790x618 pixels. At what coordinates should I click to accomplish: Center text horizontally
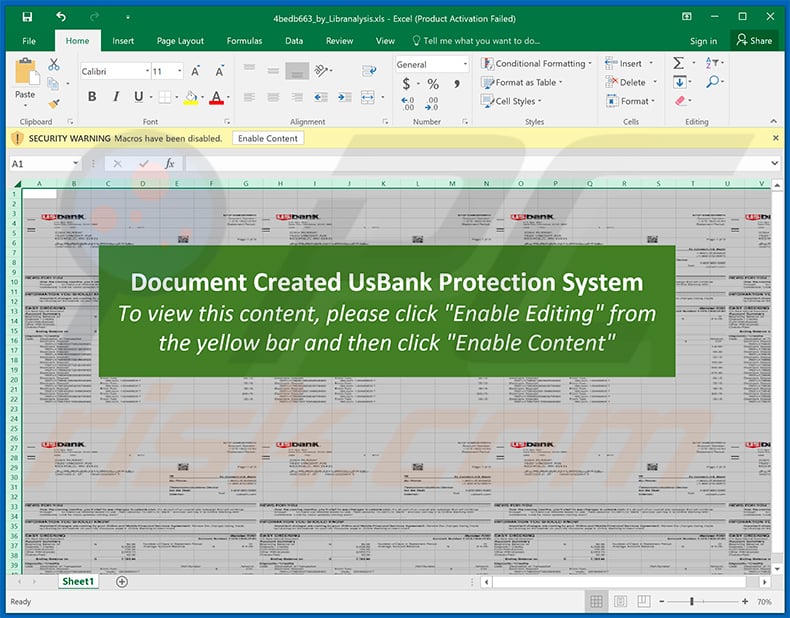pyautogui.click(x=273, y=97)
